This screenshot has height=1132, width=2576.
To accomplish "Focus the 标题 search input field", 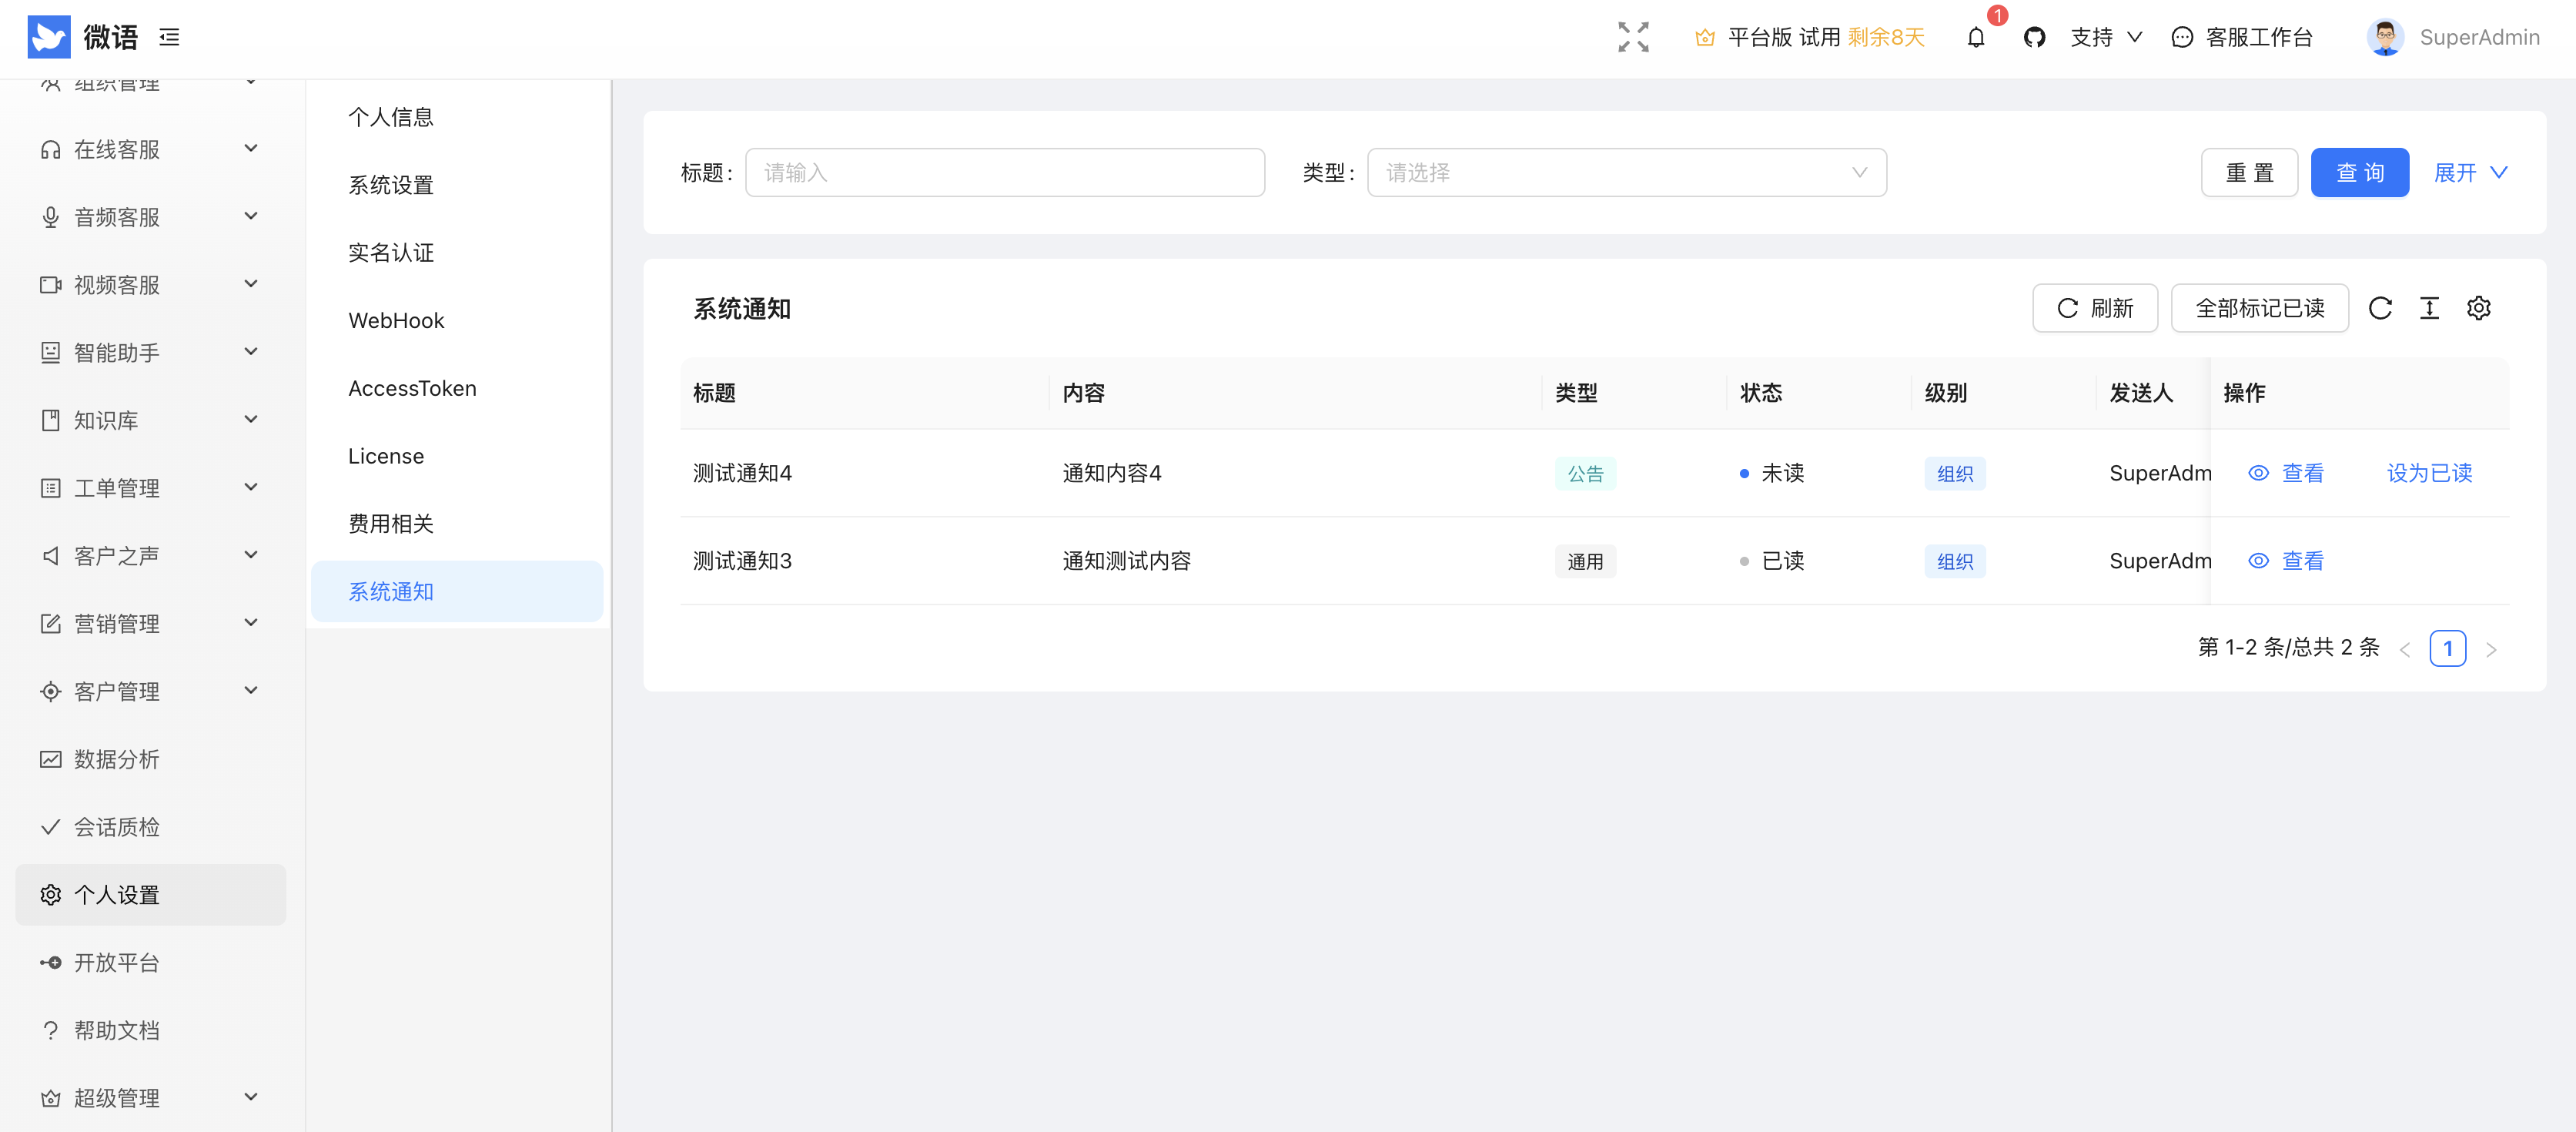I will (1005, 173).
